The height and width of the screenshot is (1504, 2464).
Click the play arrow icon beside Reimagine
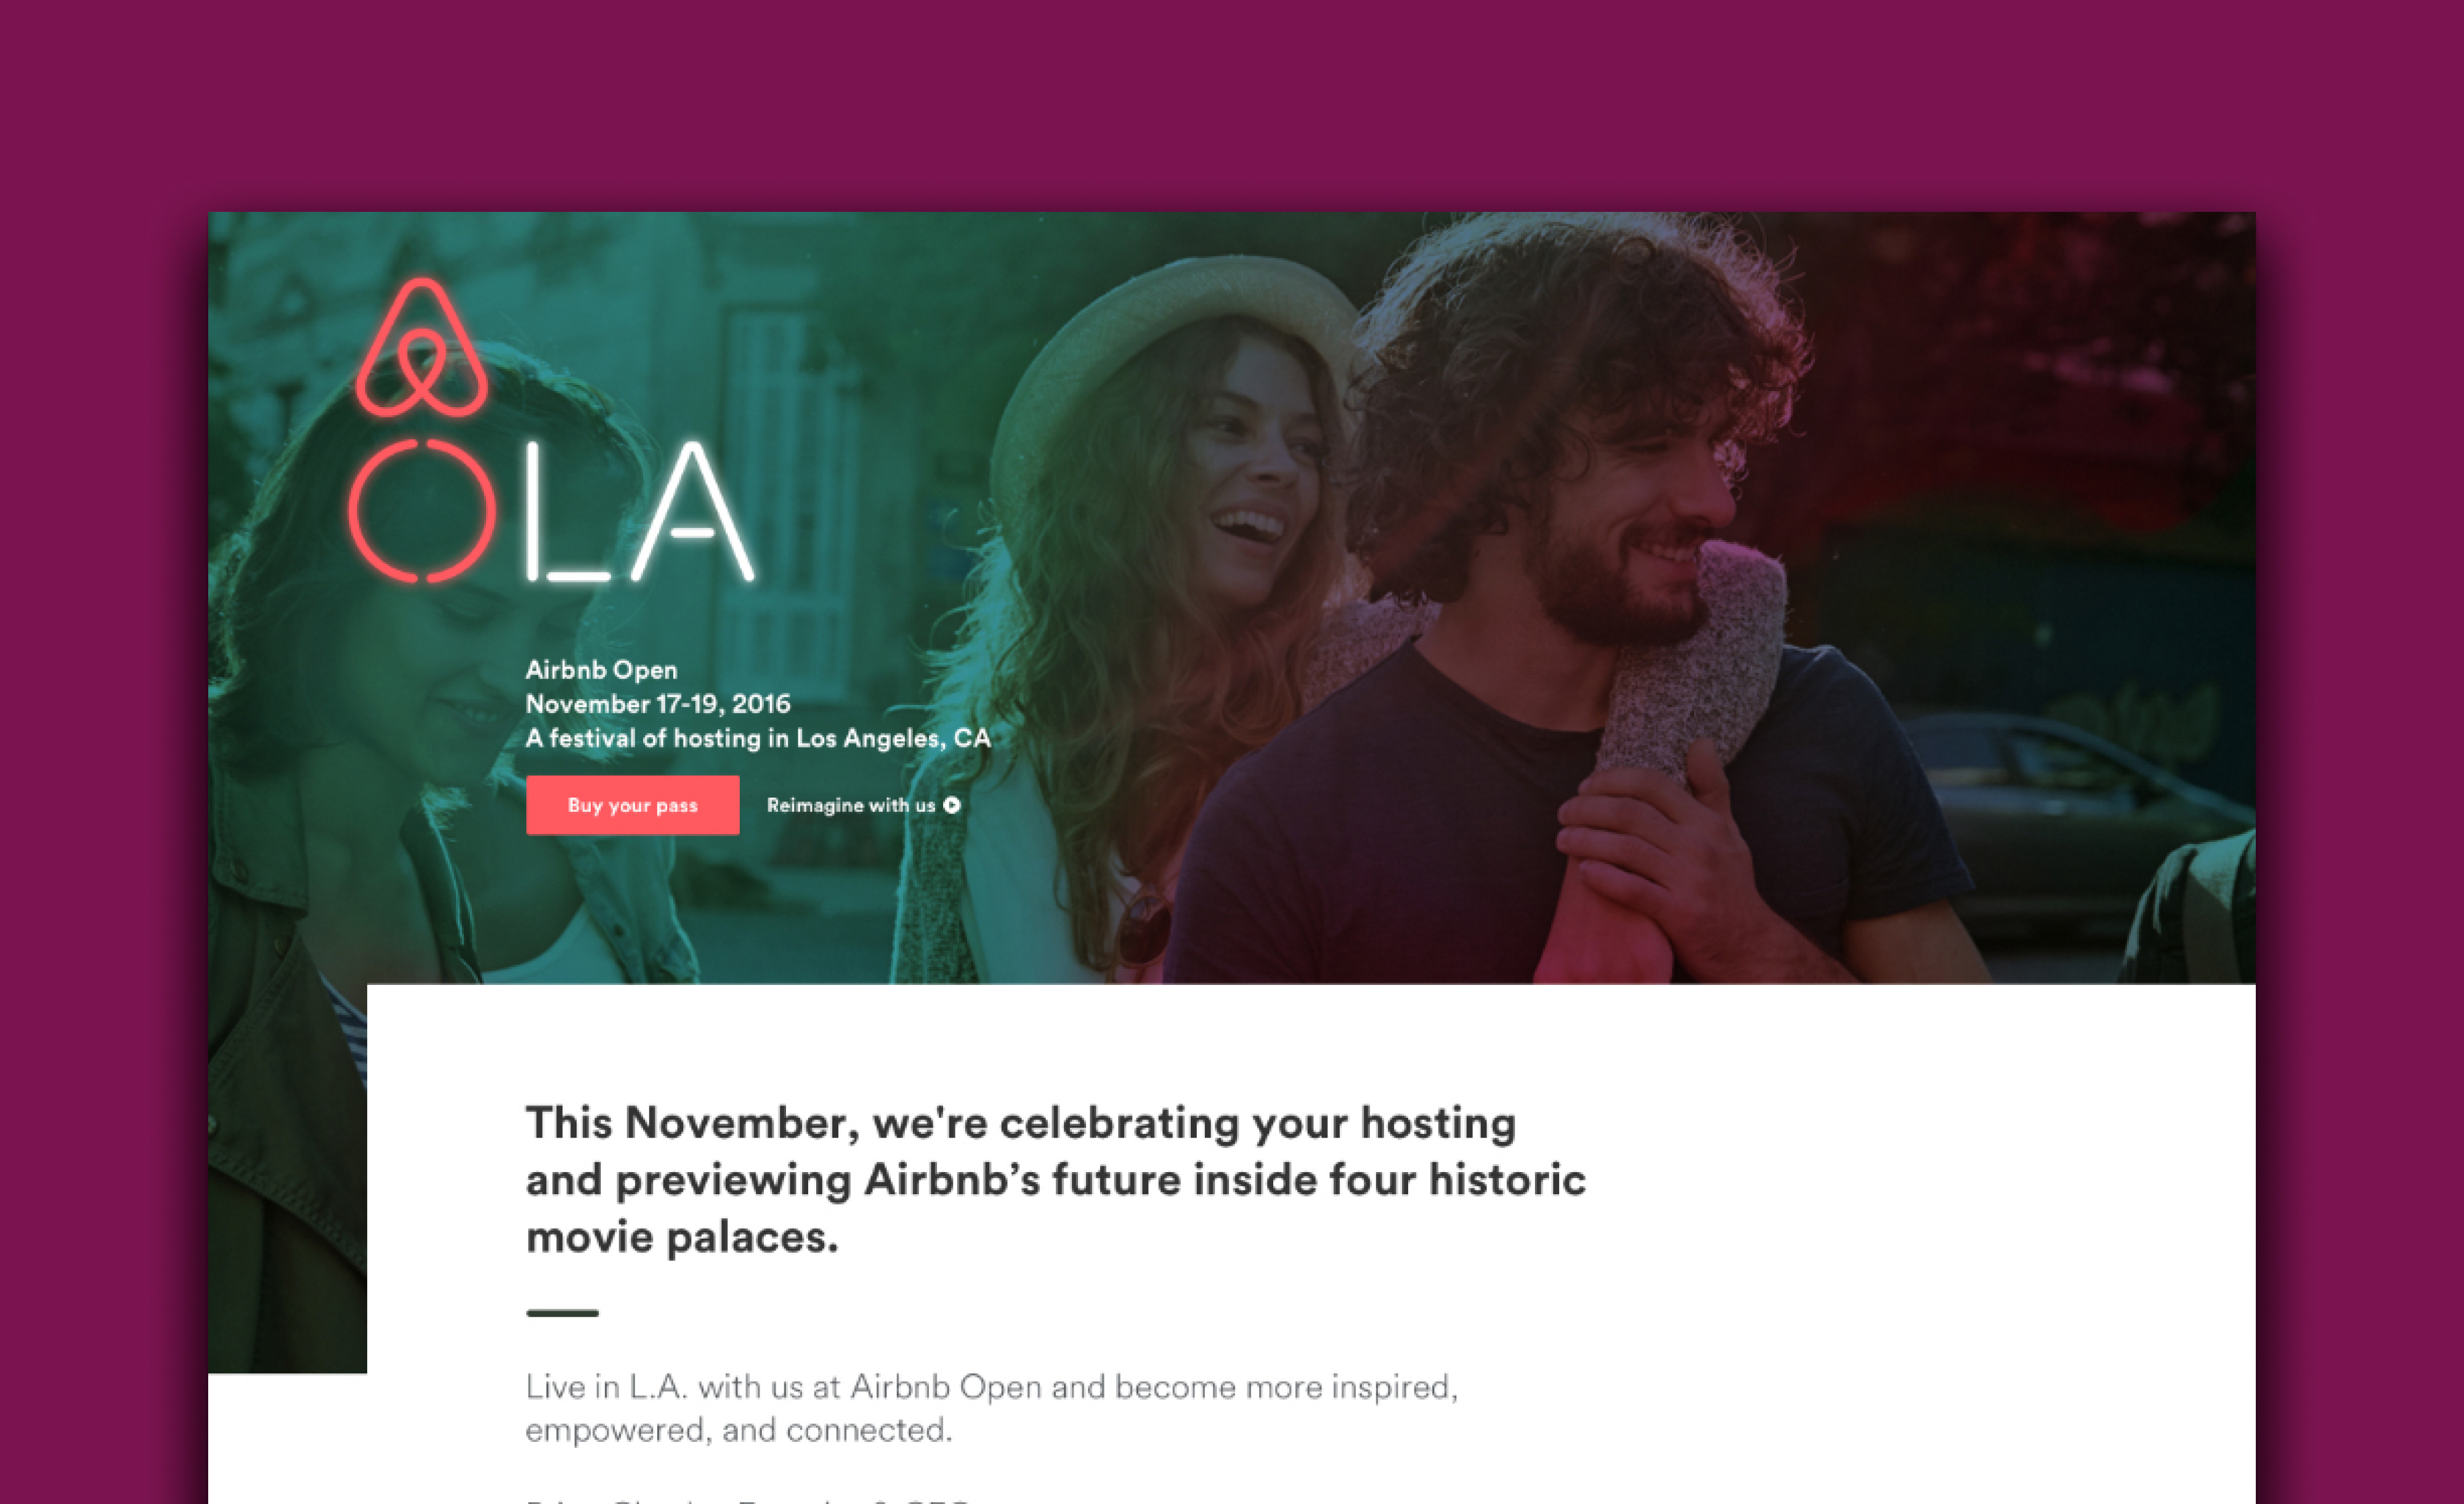(x=952, y=805)
